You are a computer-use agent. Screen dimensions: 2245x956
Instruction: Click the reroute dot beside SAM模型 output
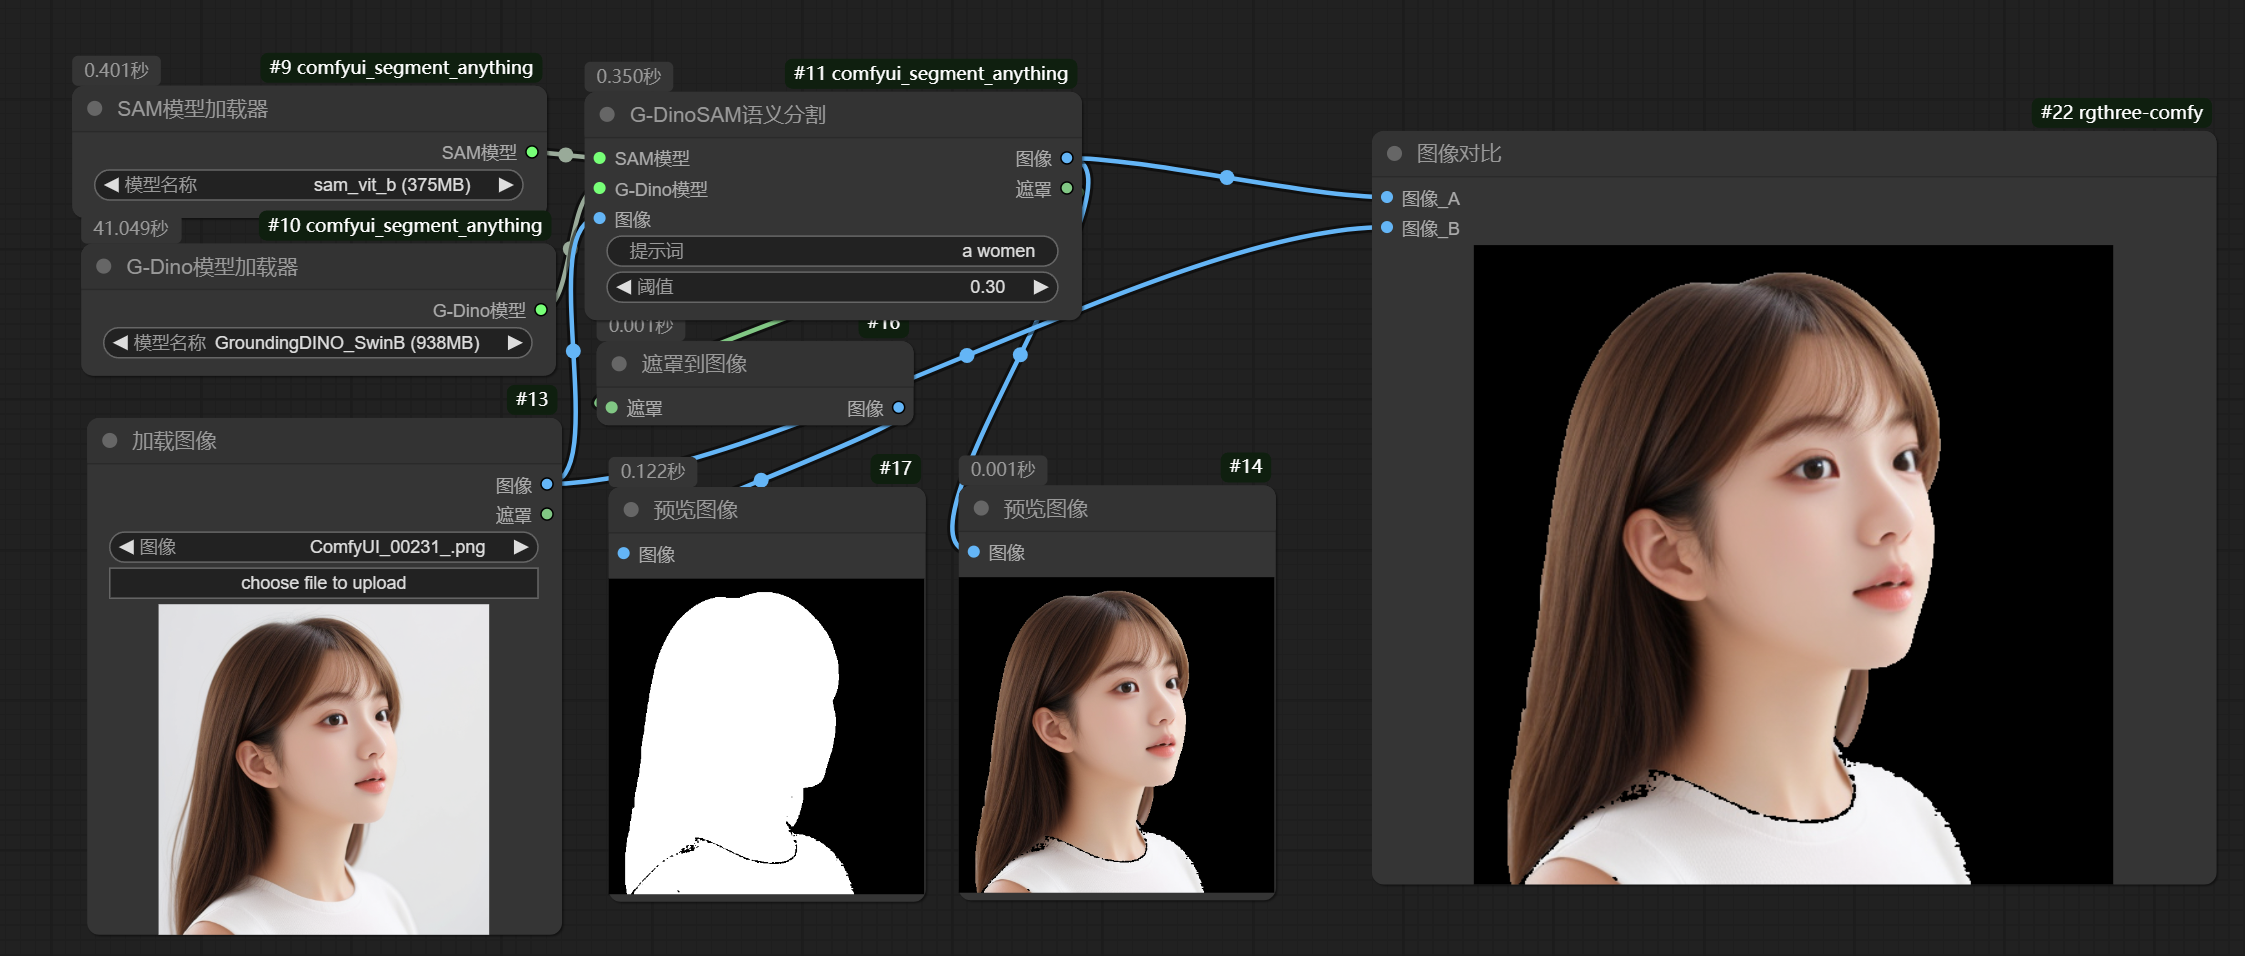[566, 155]
